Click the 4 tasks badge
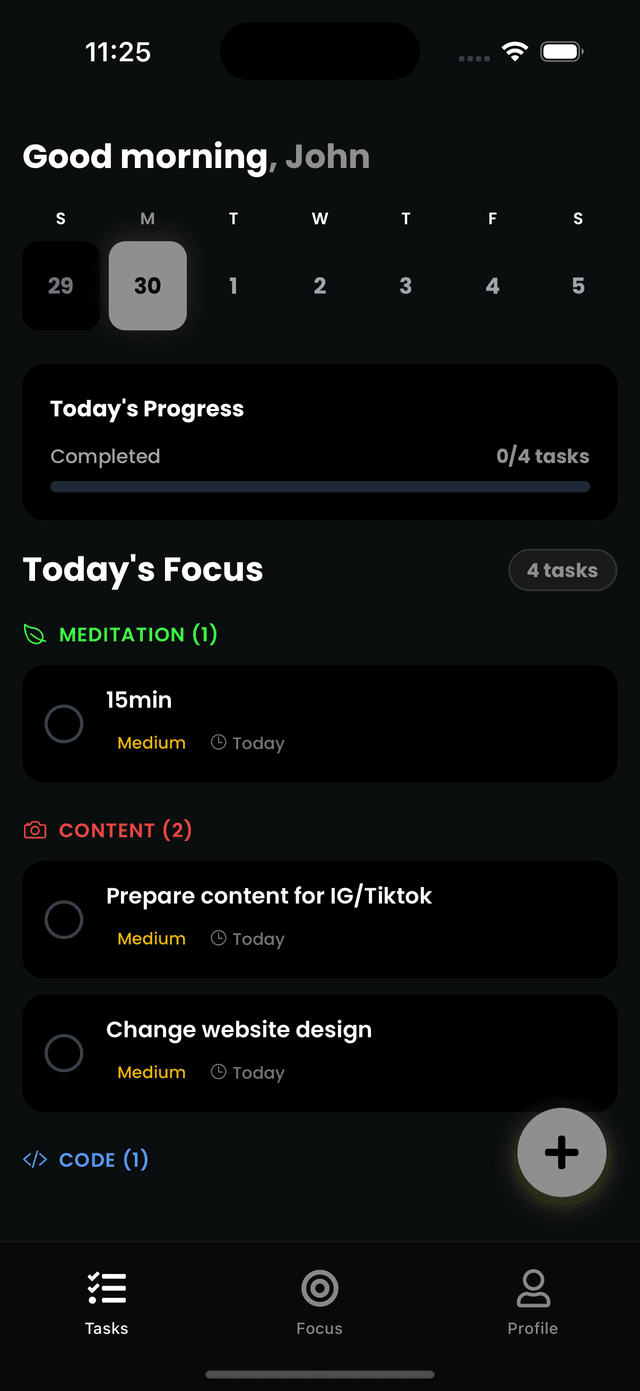 click(x=562, y=570)
